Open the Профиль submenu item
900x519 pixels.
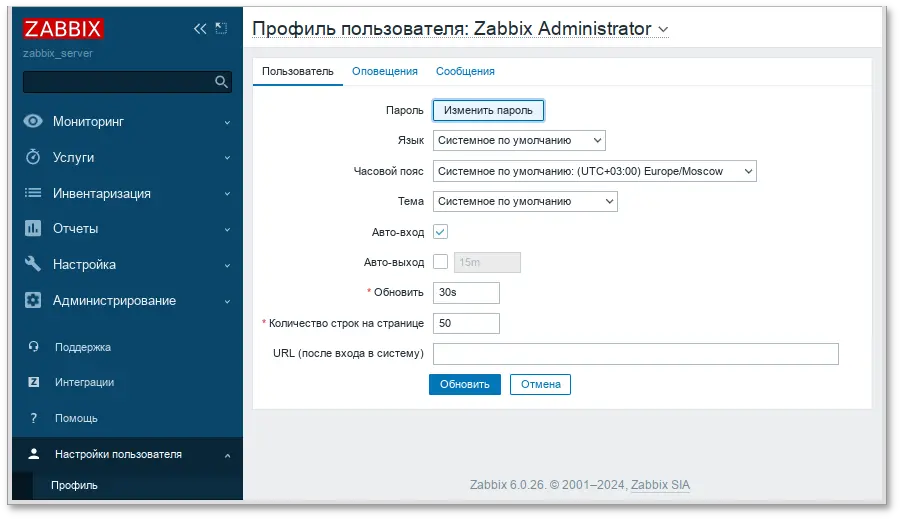click(74, 485)
